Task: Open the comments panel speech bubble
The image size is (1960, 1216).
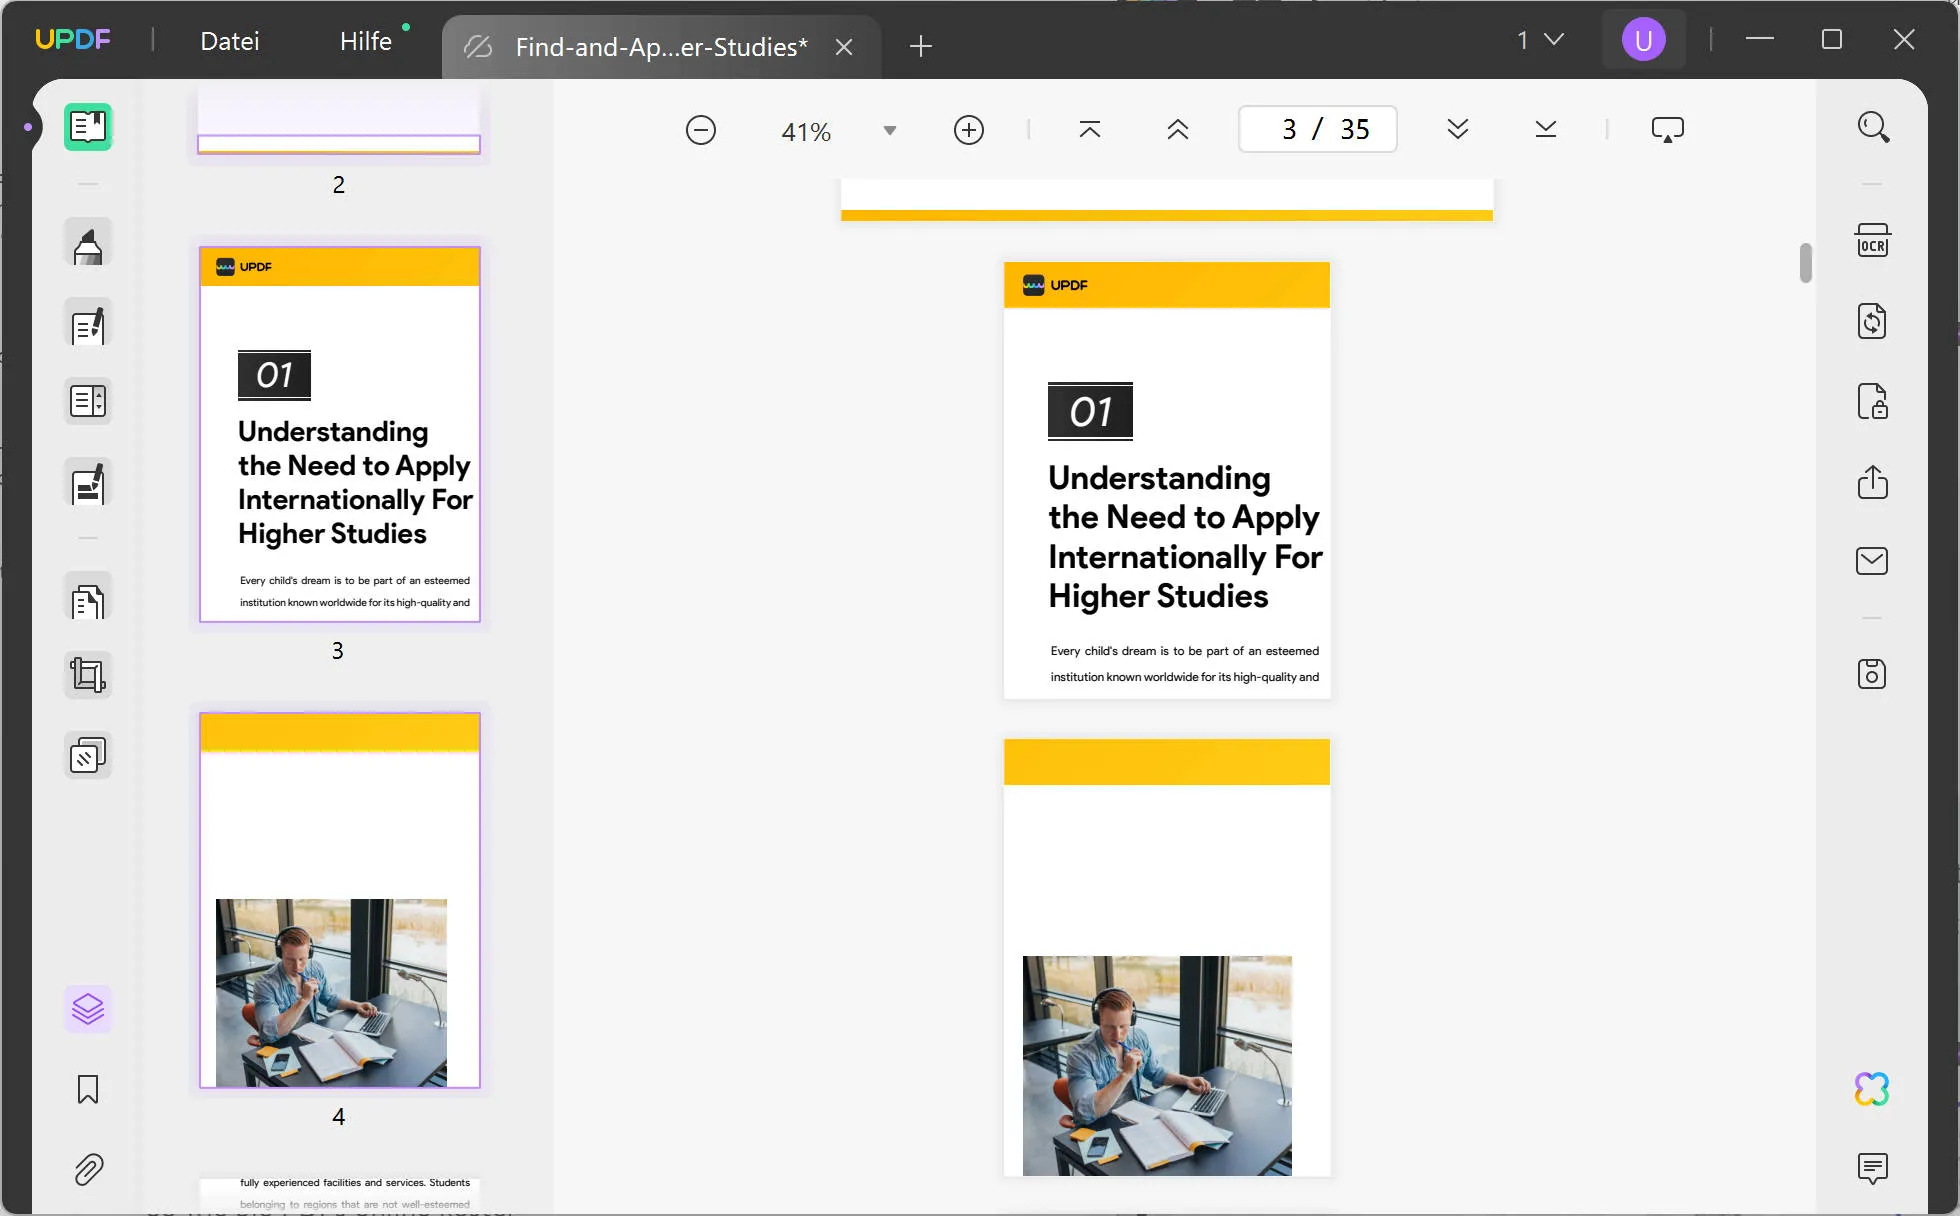Action: (x=1873, y=1168)
